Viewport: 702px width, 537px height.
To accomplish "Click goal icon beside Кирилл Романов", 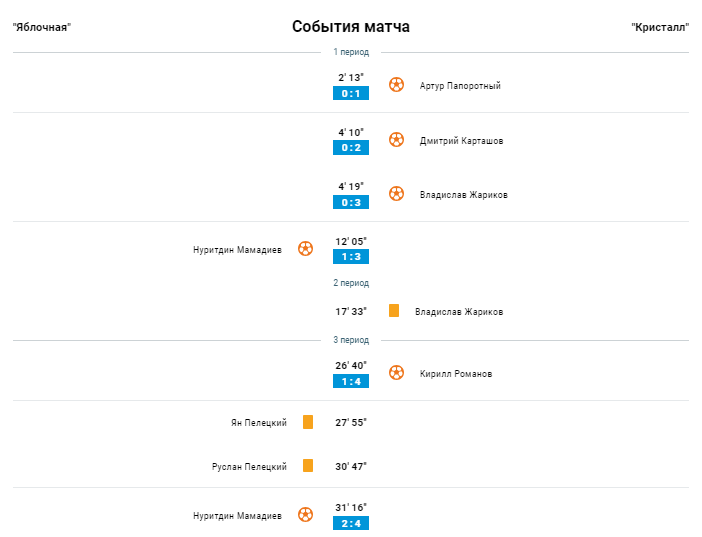I will 396,373.
